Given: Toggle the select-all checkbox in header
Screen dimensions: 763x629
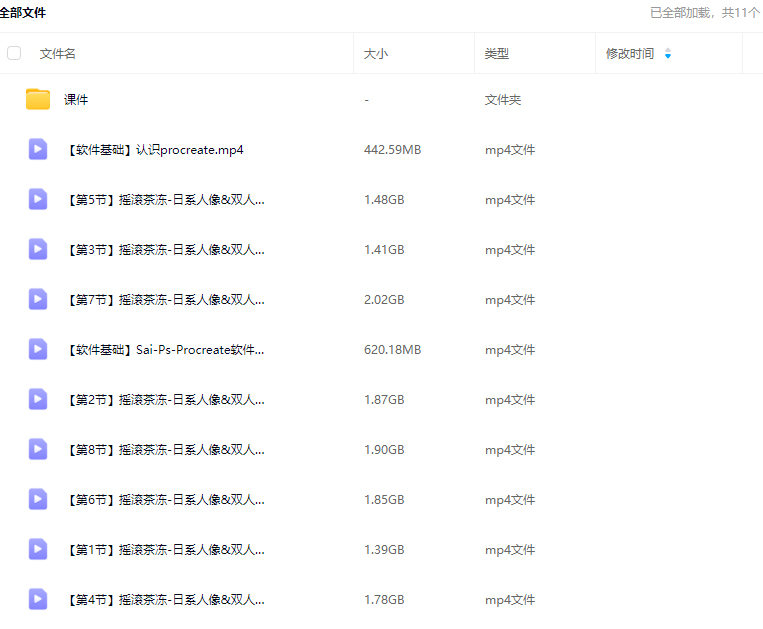Looking at the screenshot, I should coord(14,53).
